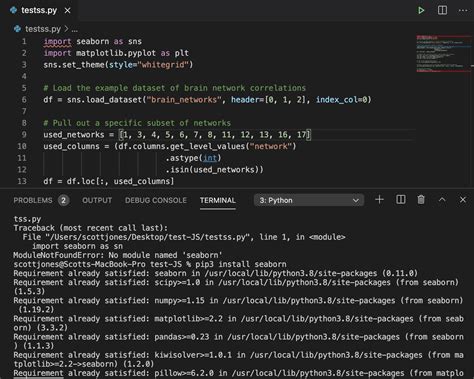Kill terminal with trash icon

pyautogui.click(x=421, y=200)
